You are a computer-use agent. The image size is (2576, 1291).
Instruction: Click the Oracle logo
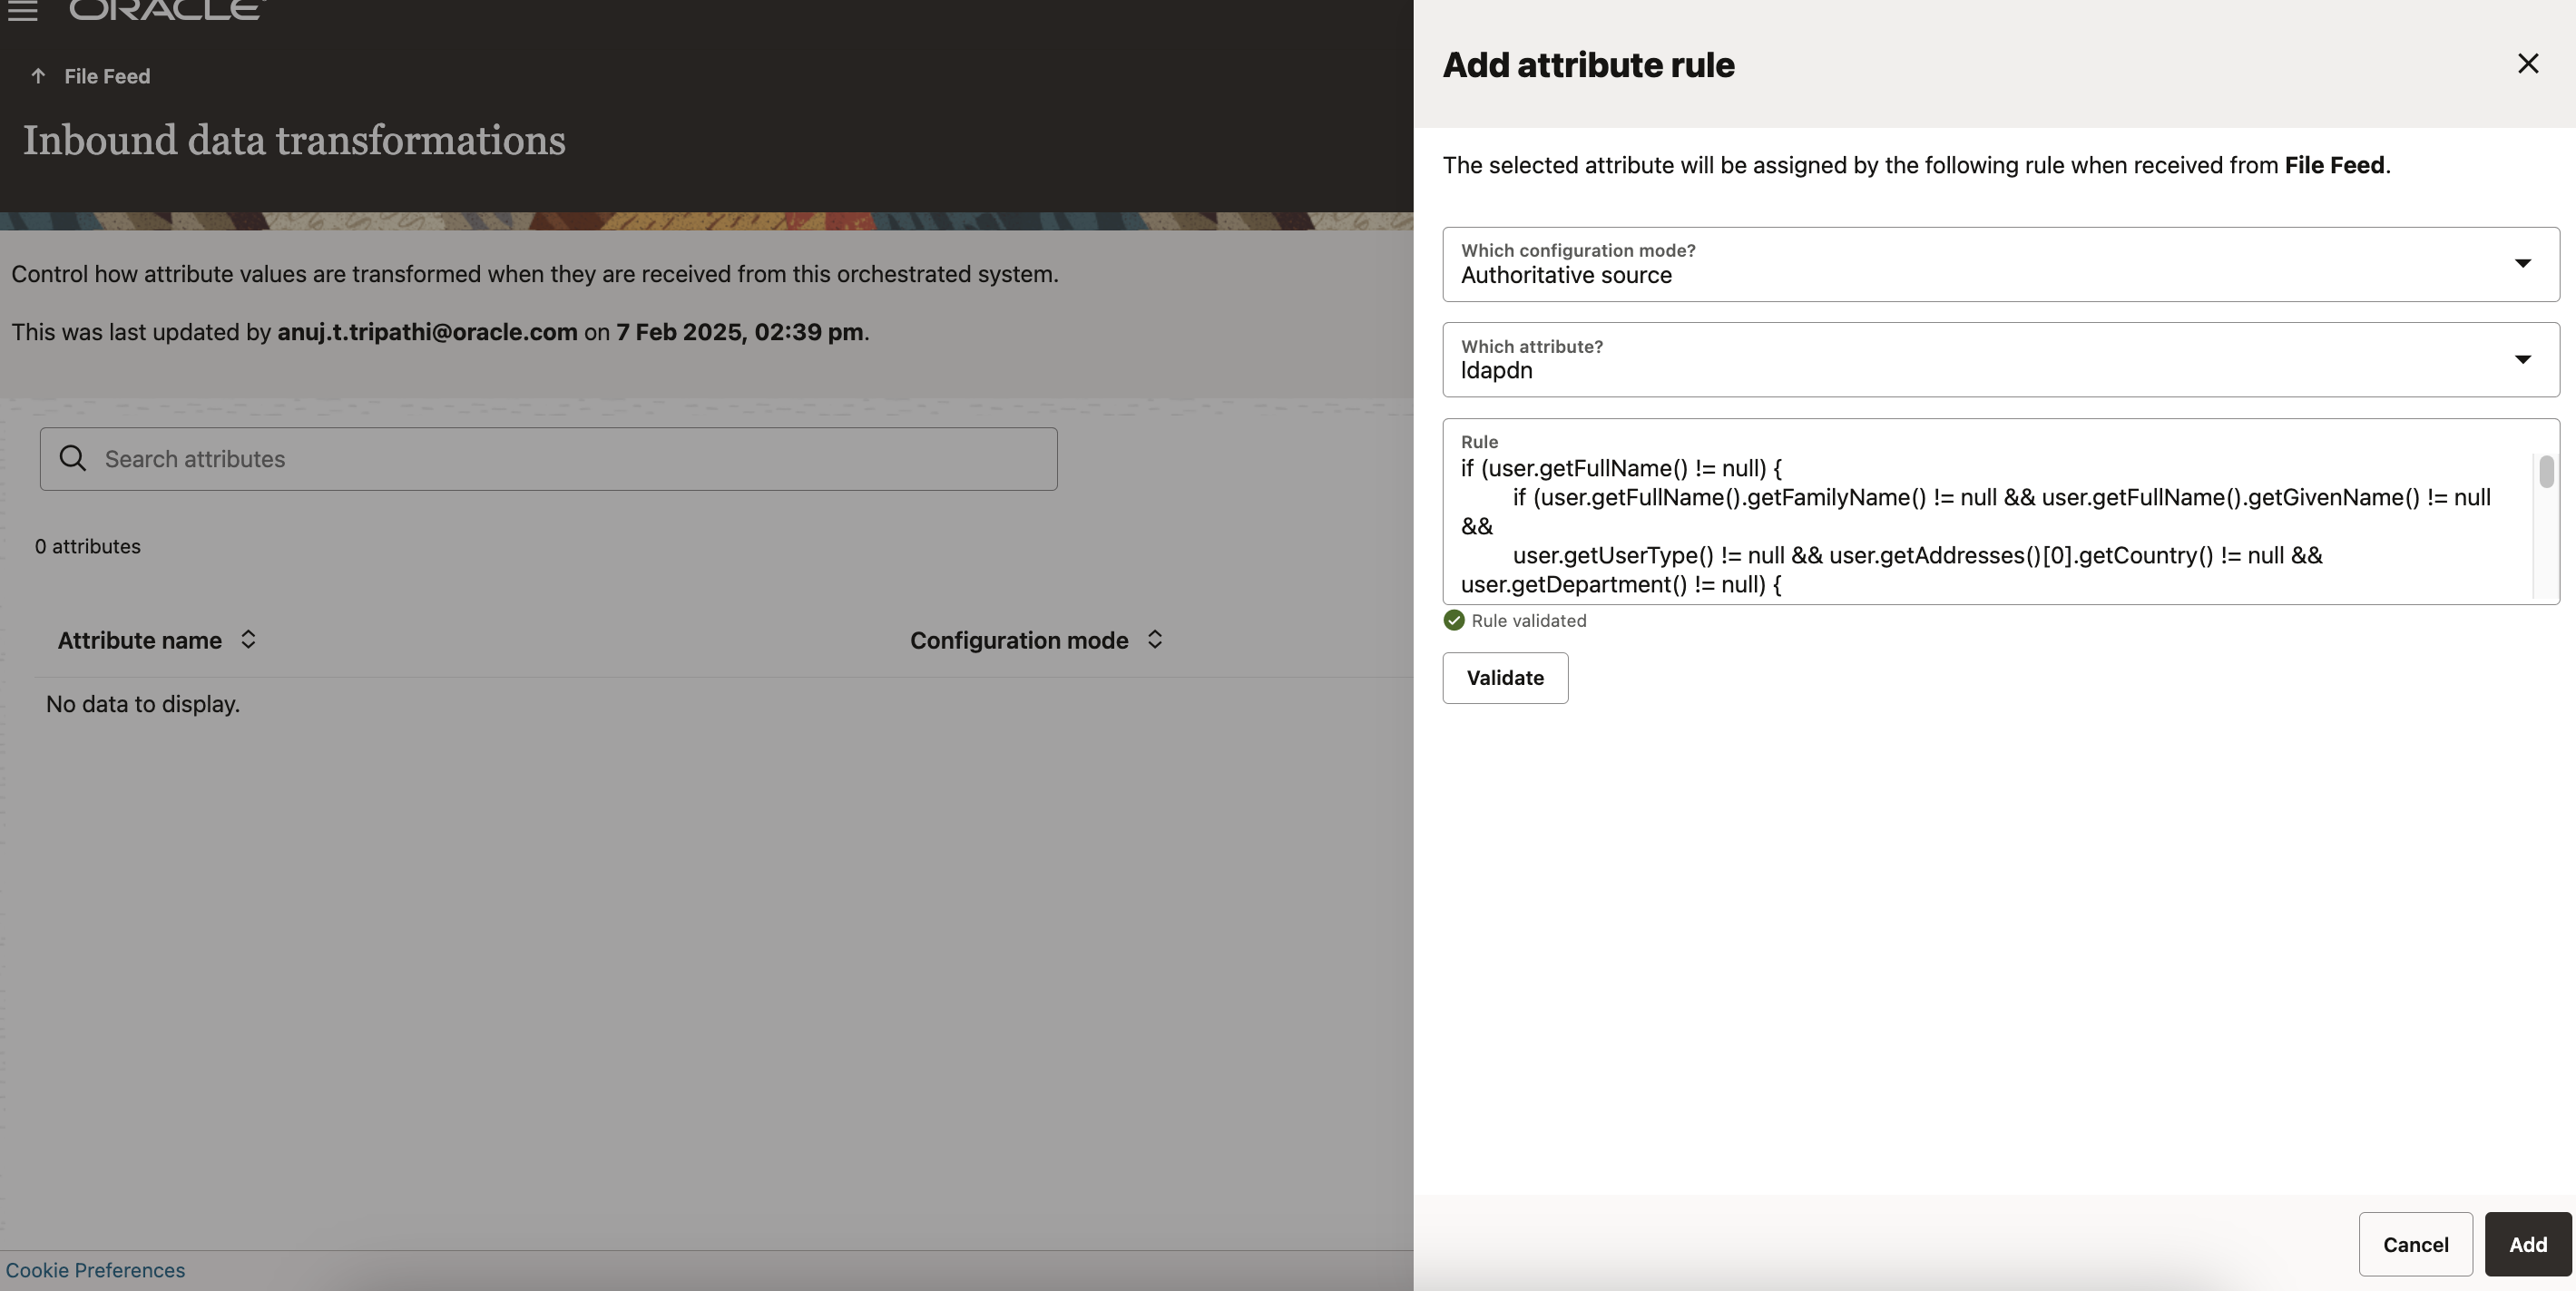167,10
